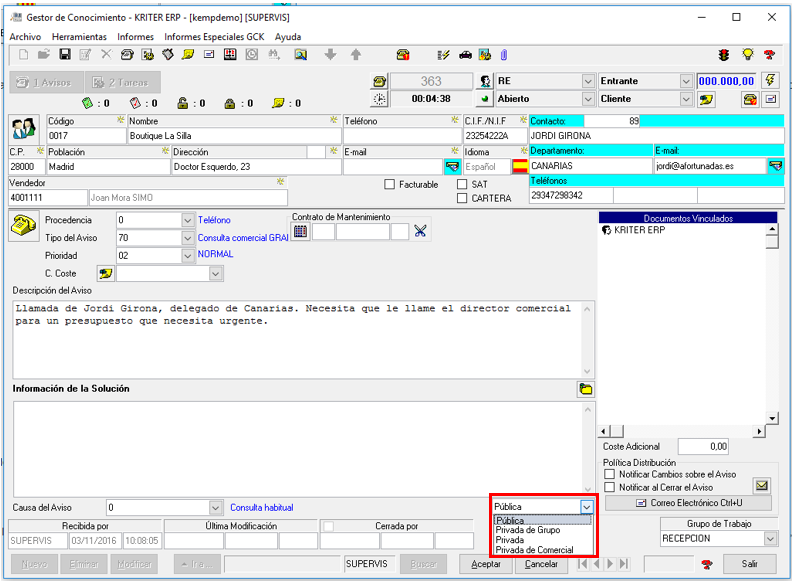Select Privada de Comercial option
The image size is (794, 583).
[x=534, y=550]
